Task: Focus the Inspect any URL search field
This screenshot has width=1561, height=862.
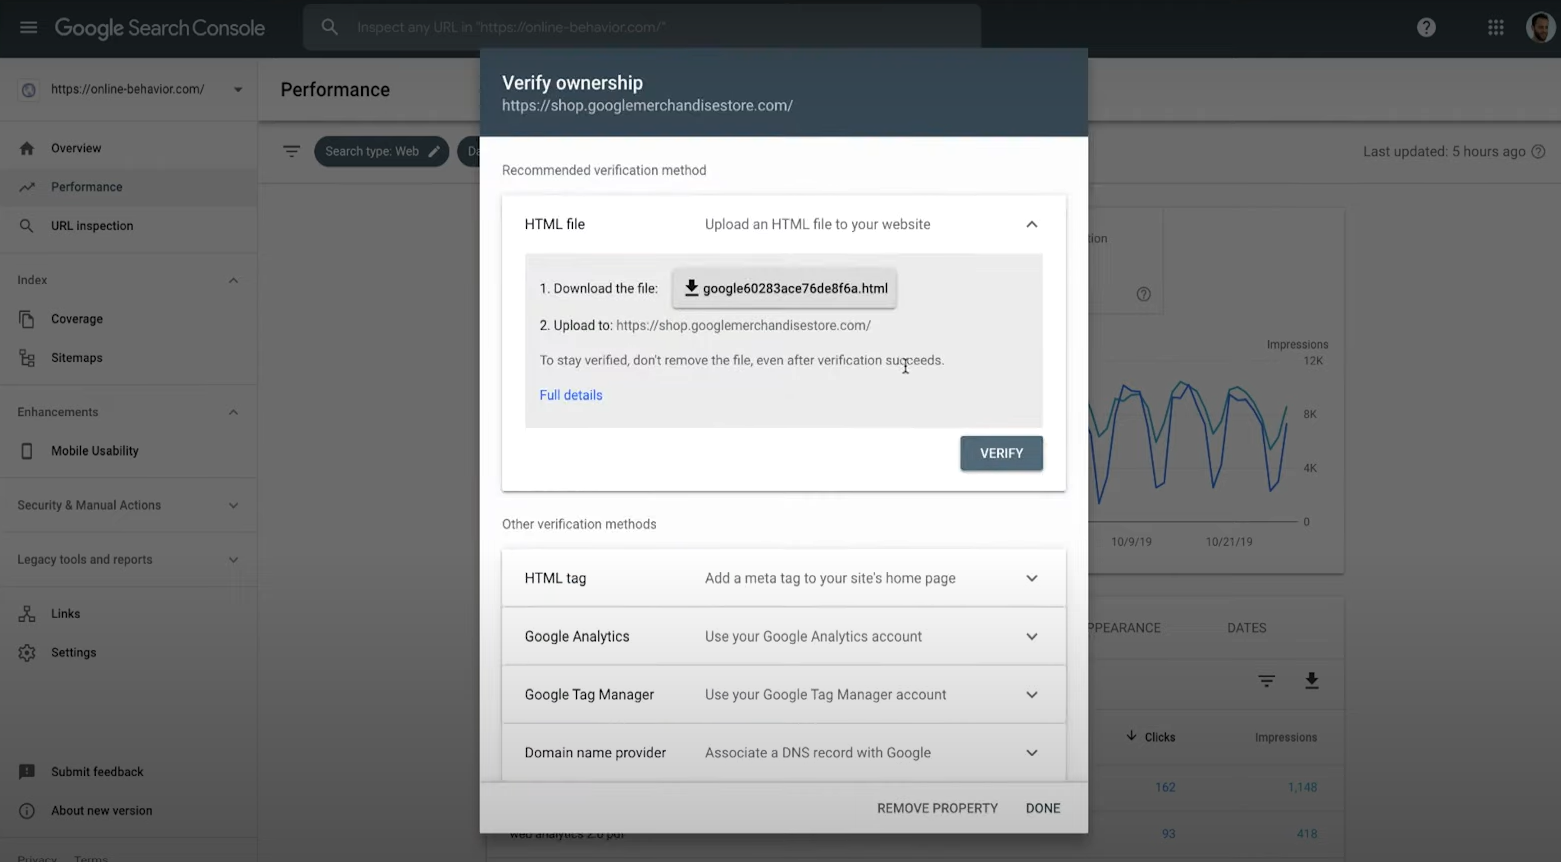Action: [x=642, y=27]
